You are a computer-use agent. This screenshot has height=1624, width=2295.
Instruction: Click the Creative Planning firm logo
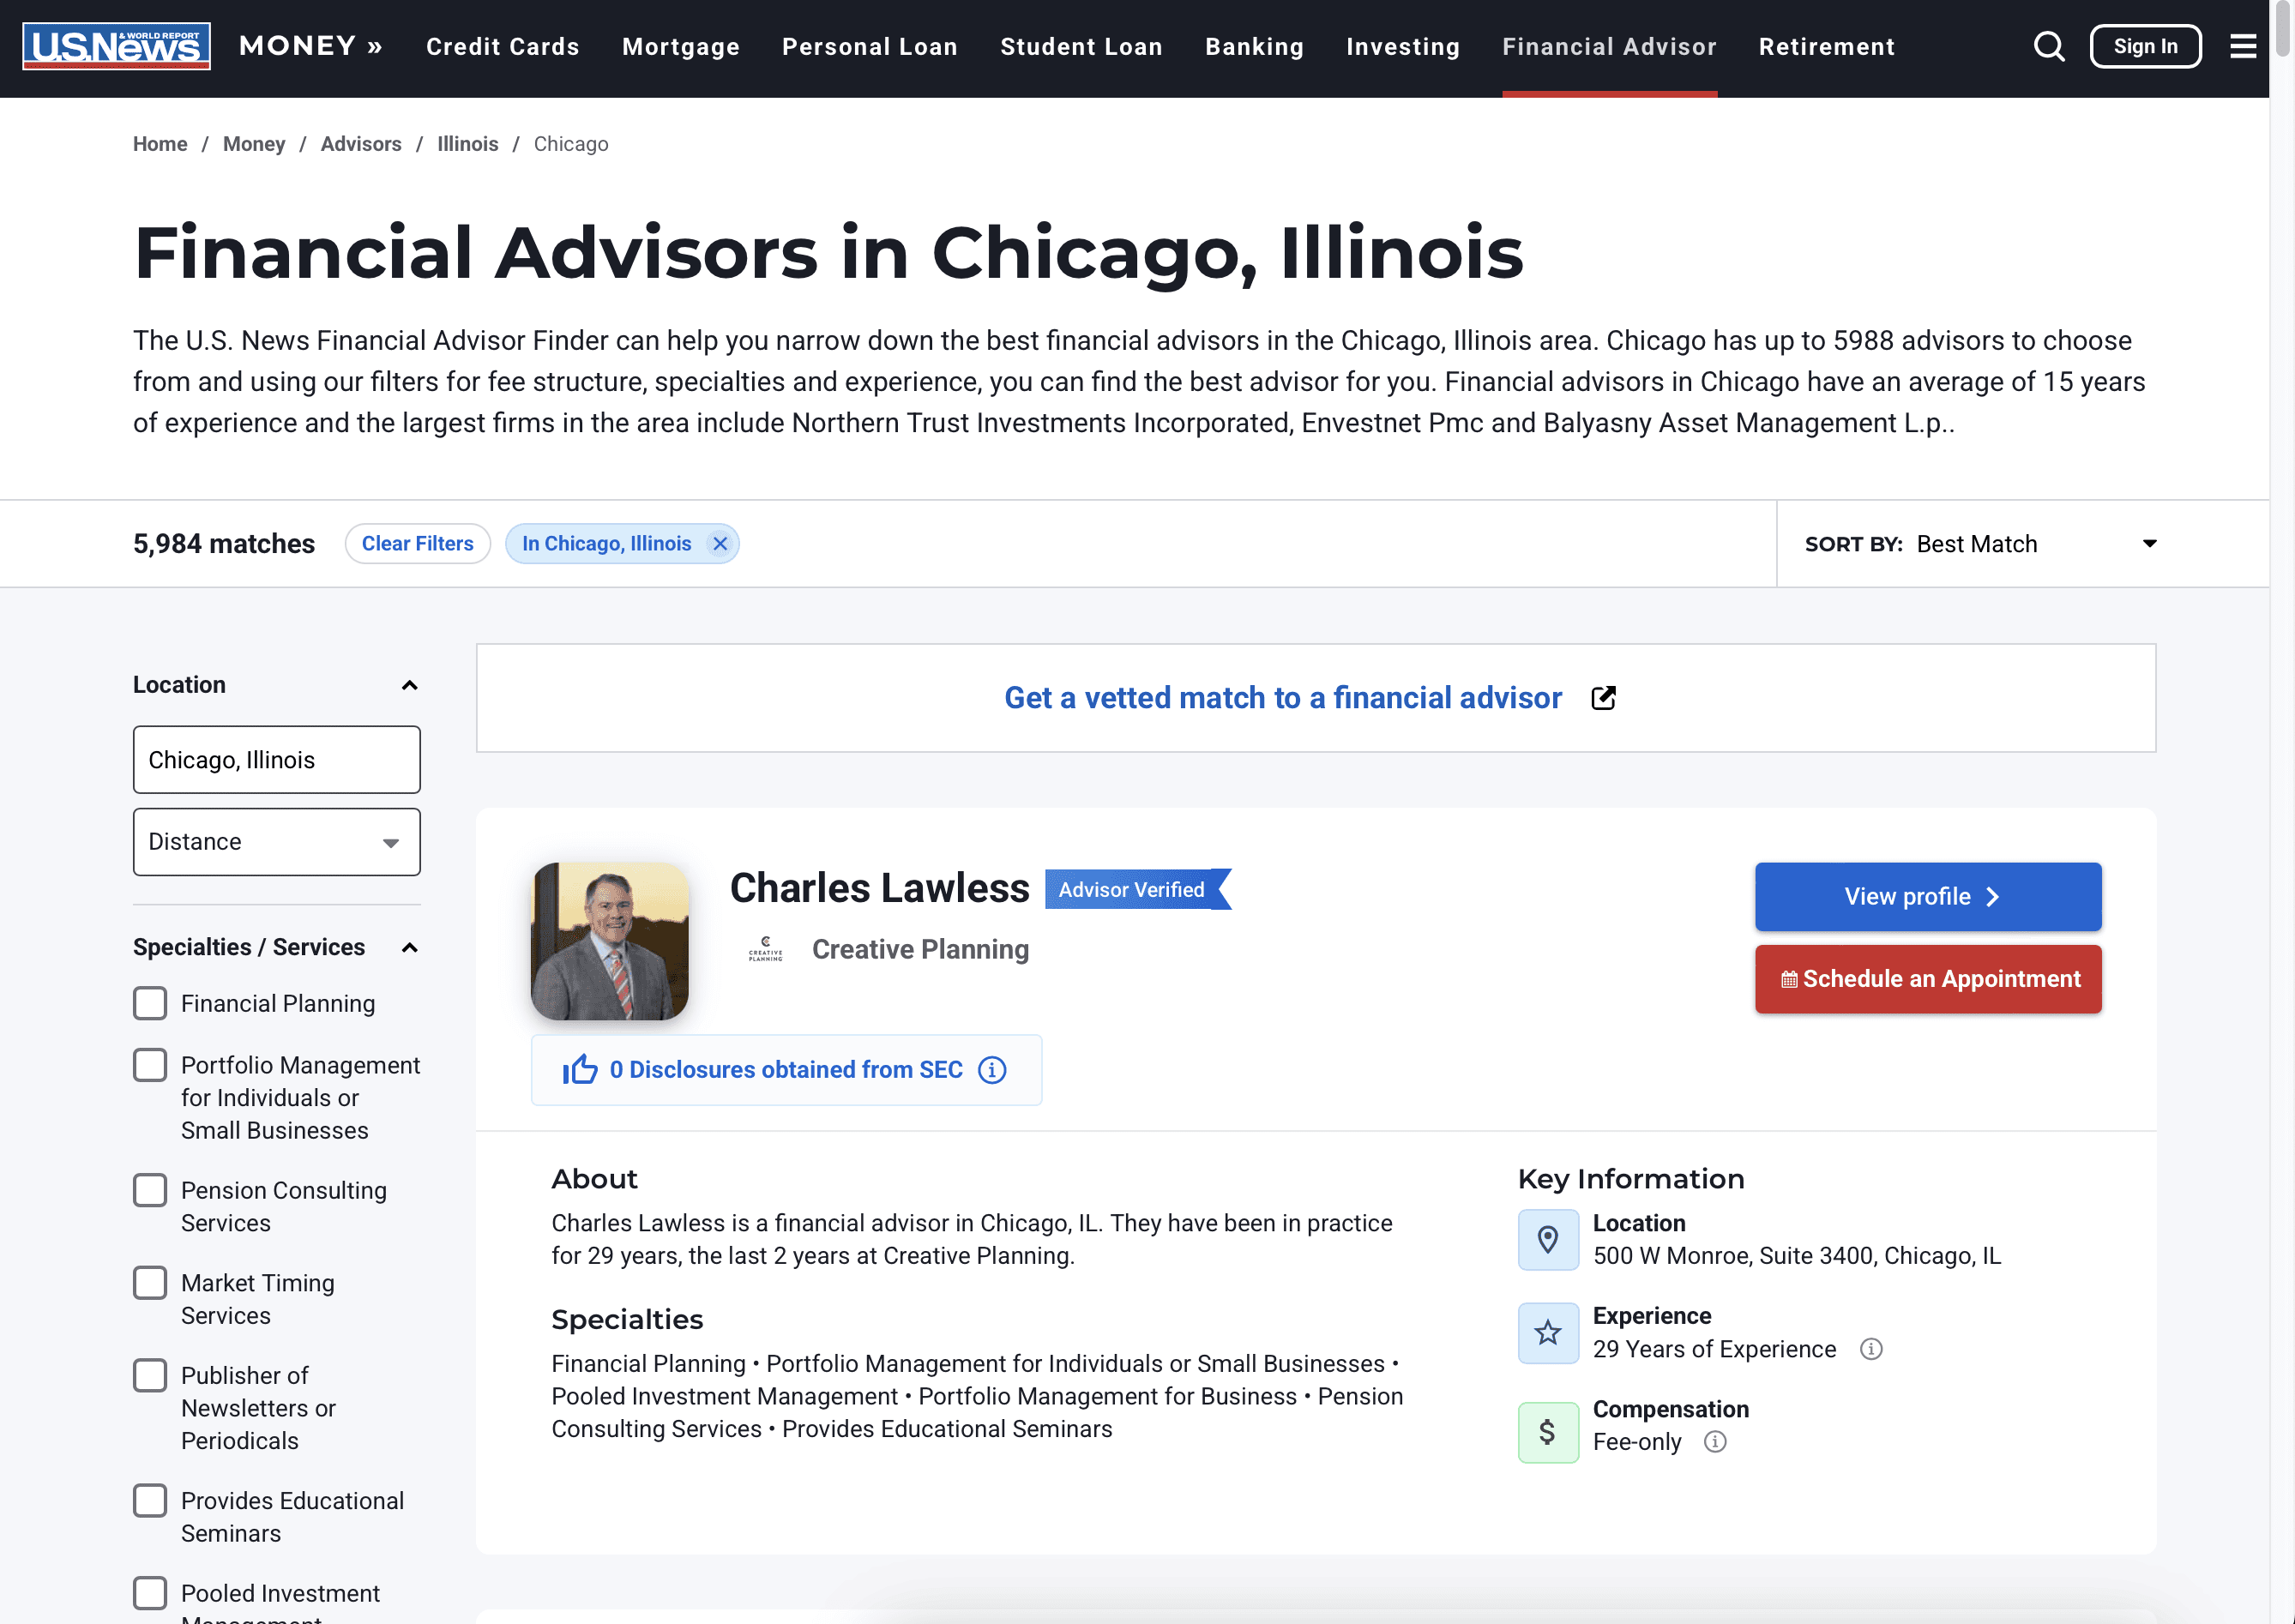[765, 949]
